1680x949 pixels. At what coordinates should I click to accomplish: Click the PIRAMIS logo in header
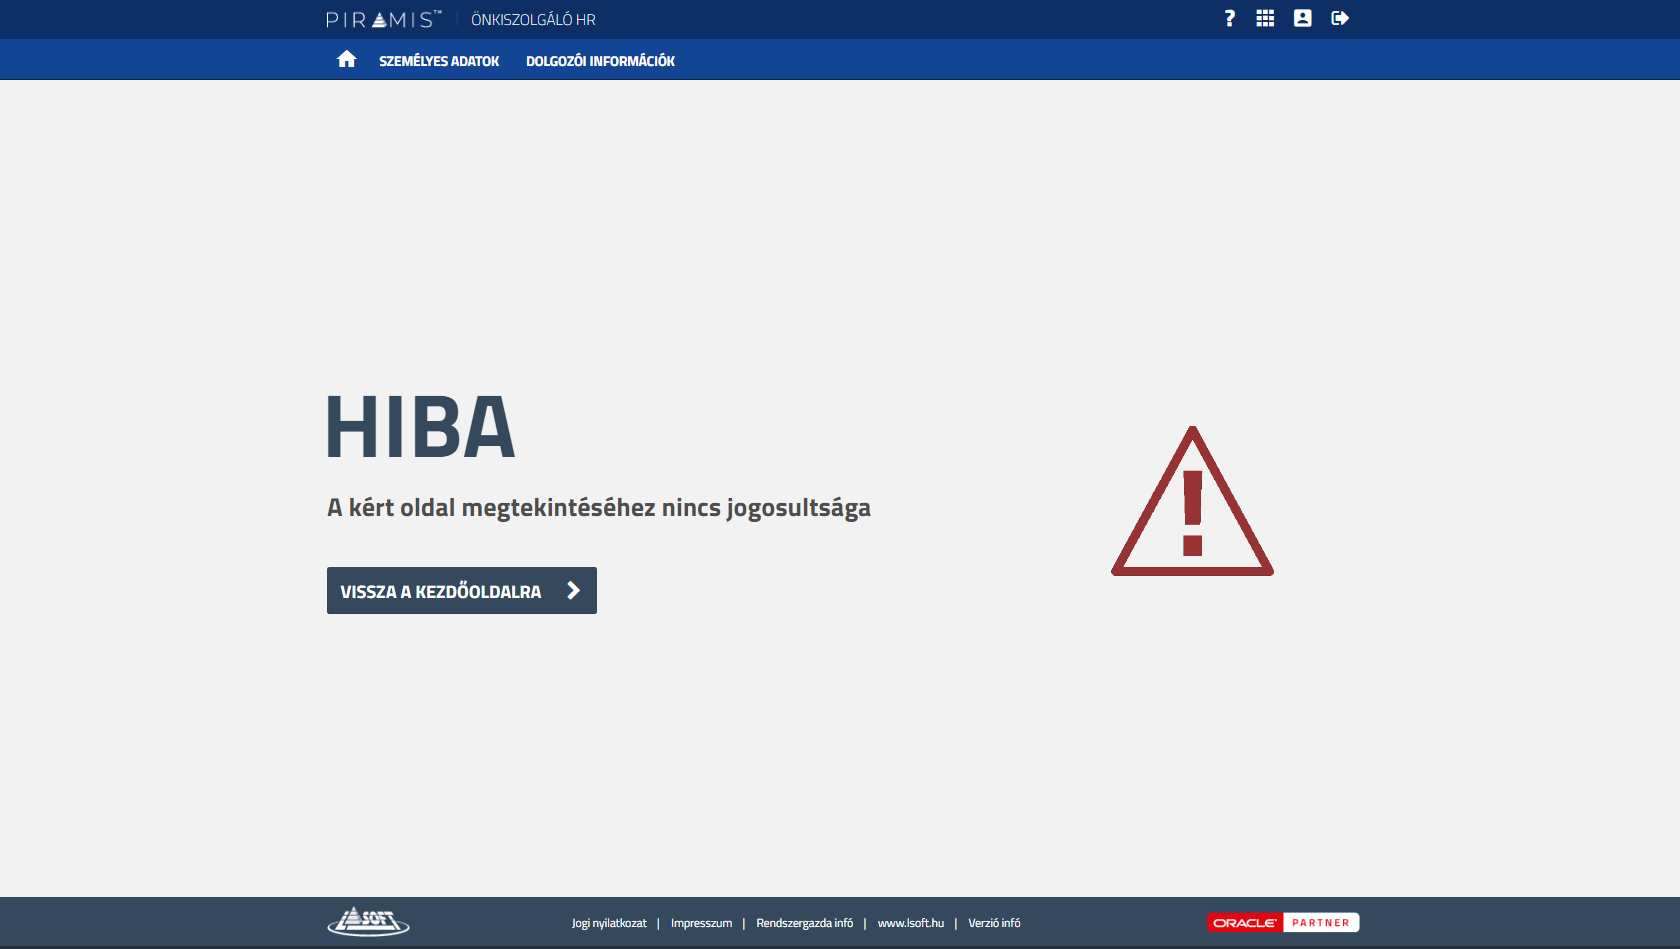tap(383, 20)
